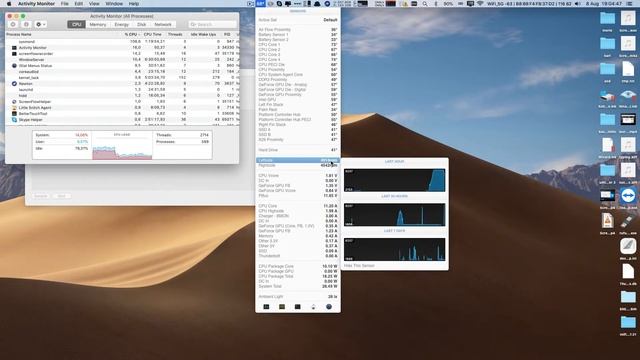Click the iStat Menus Status process icon
The image size is (640, 360).
(14, 66)
